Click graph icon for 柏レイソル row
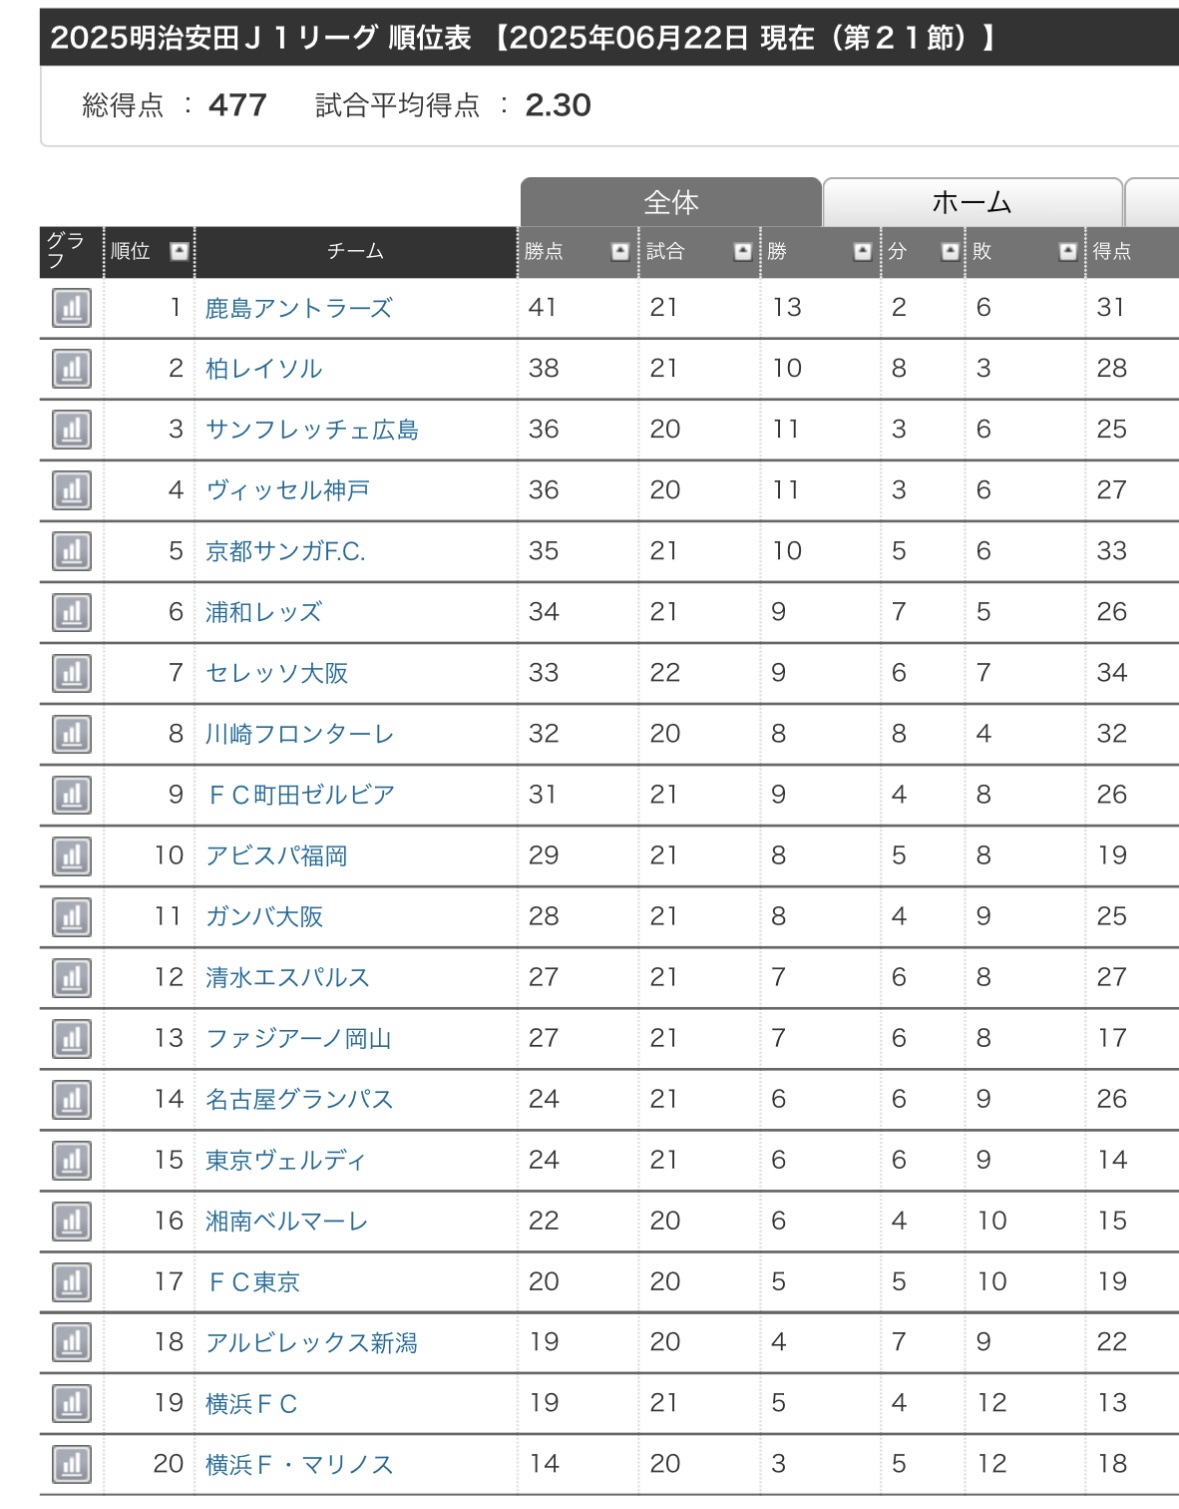1179x1509 pixels. click(x=71, y=369)
